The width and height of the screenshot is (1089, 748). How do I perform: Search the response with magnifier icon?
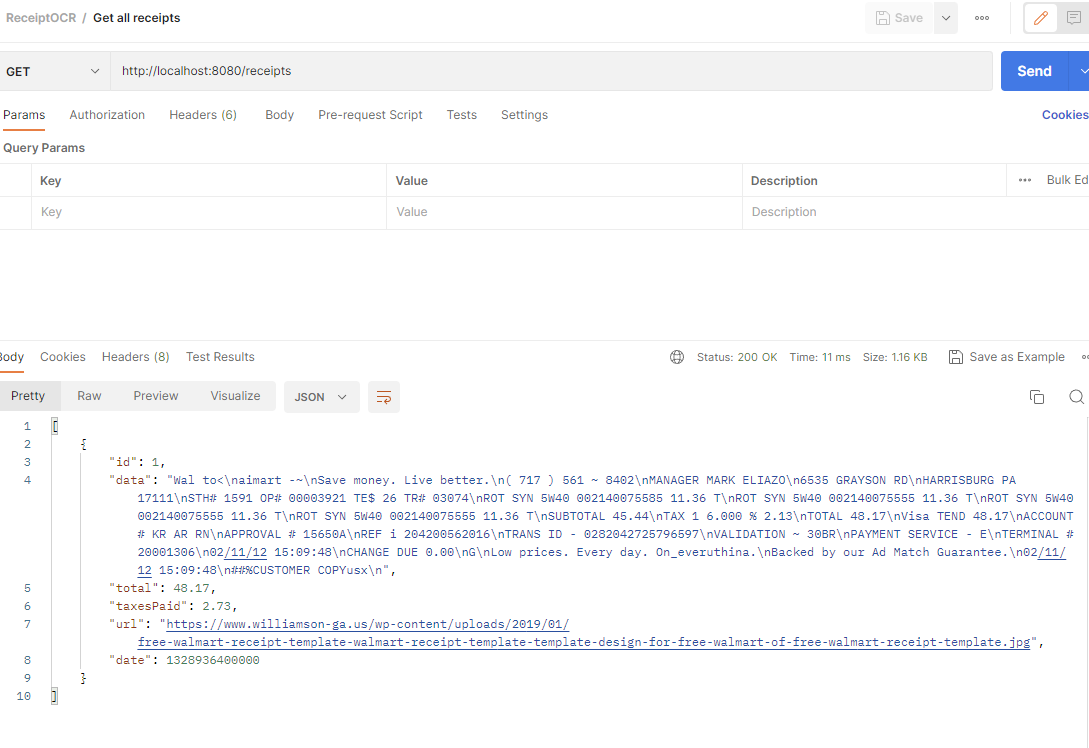1076,397
